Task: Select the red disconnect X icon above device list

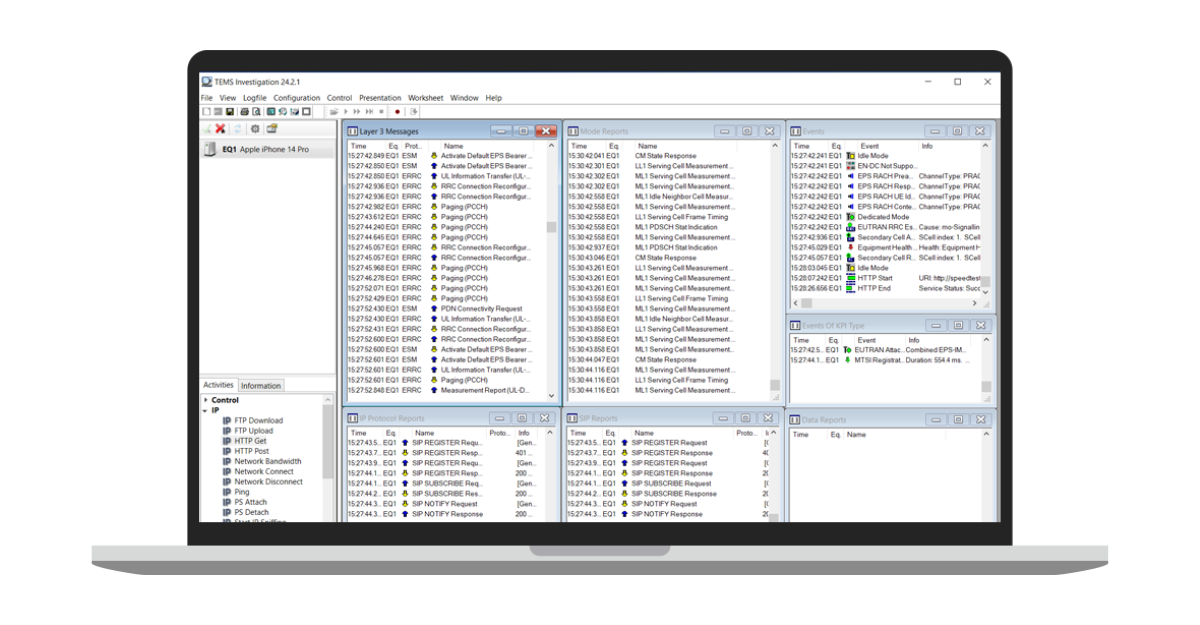Action: 219,129
